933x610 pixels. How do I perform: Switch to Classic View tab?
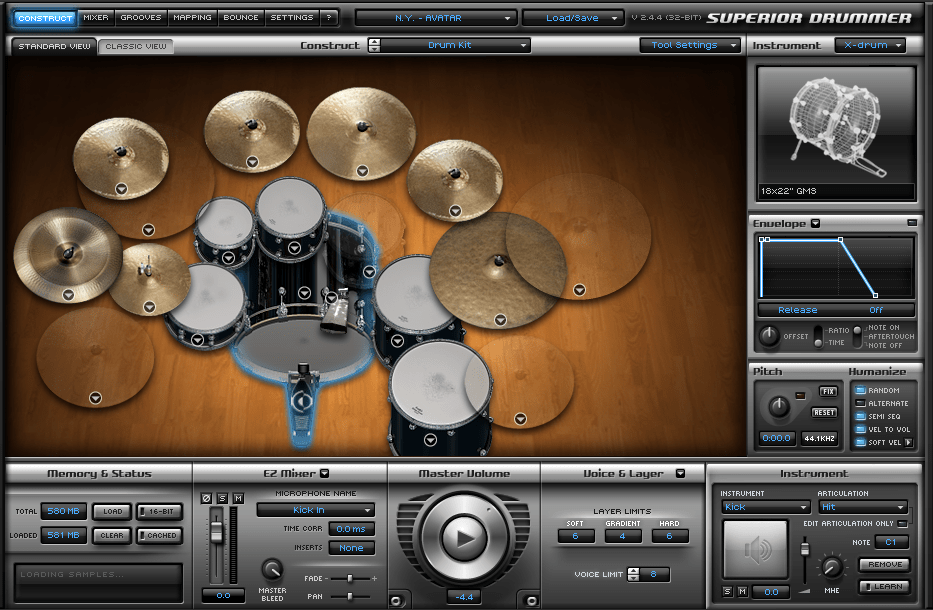pos(136,46)
